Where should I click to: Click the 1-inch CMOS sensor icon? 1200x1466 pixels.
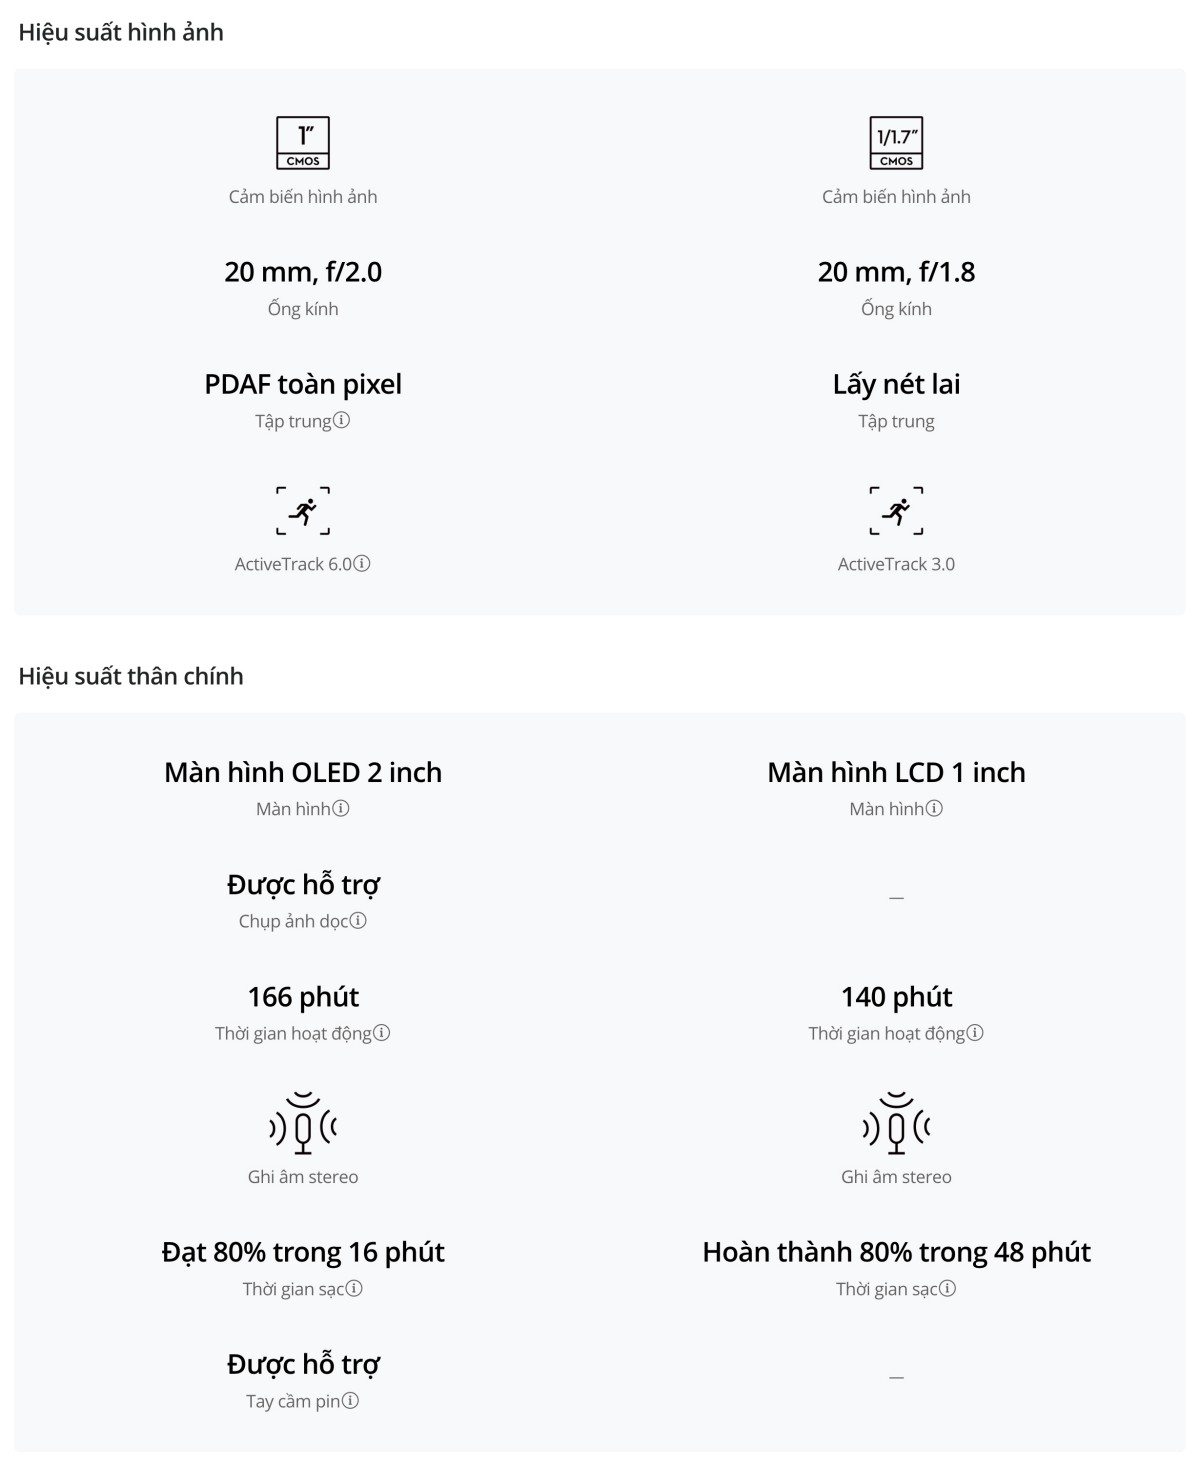pos(303,143)
